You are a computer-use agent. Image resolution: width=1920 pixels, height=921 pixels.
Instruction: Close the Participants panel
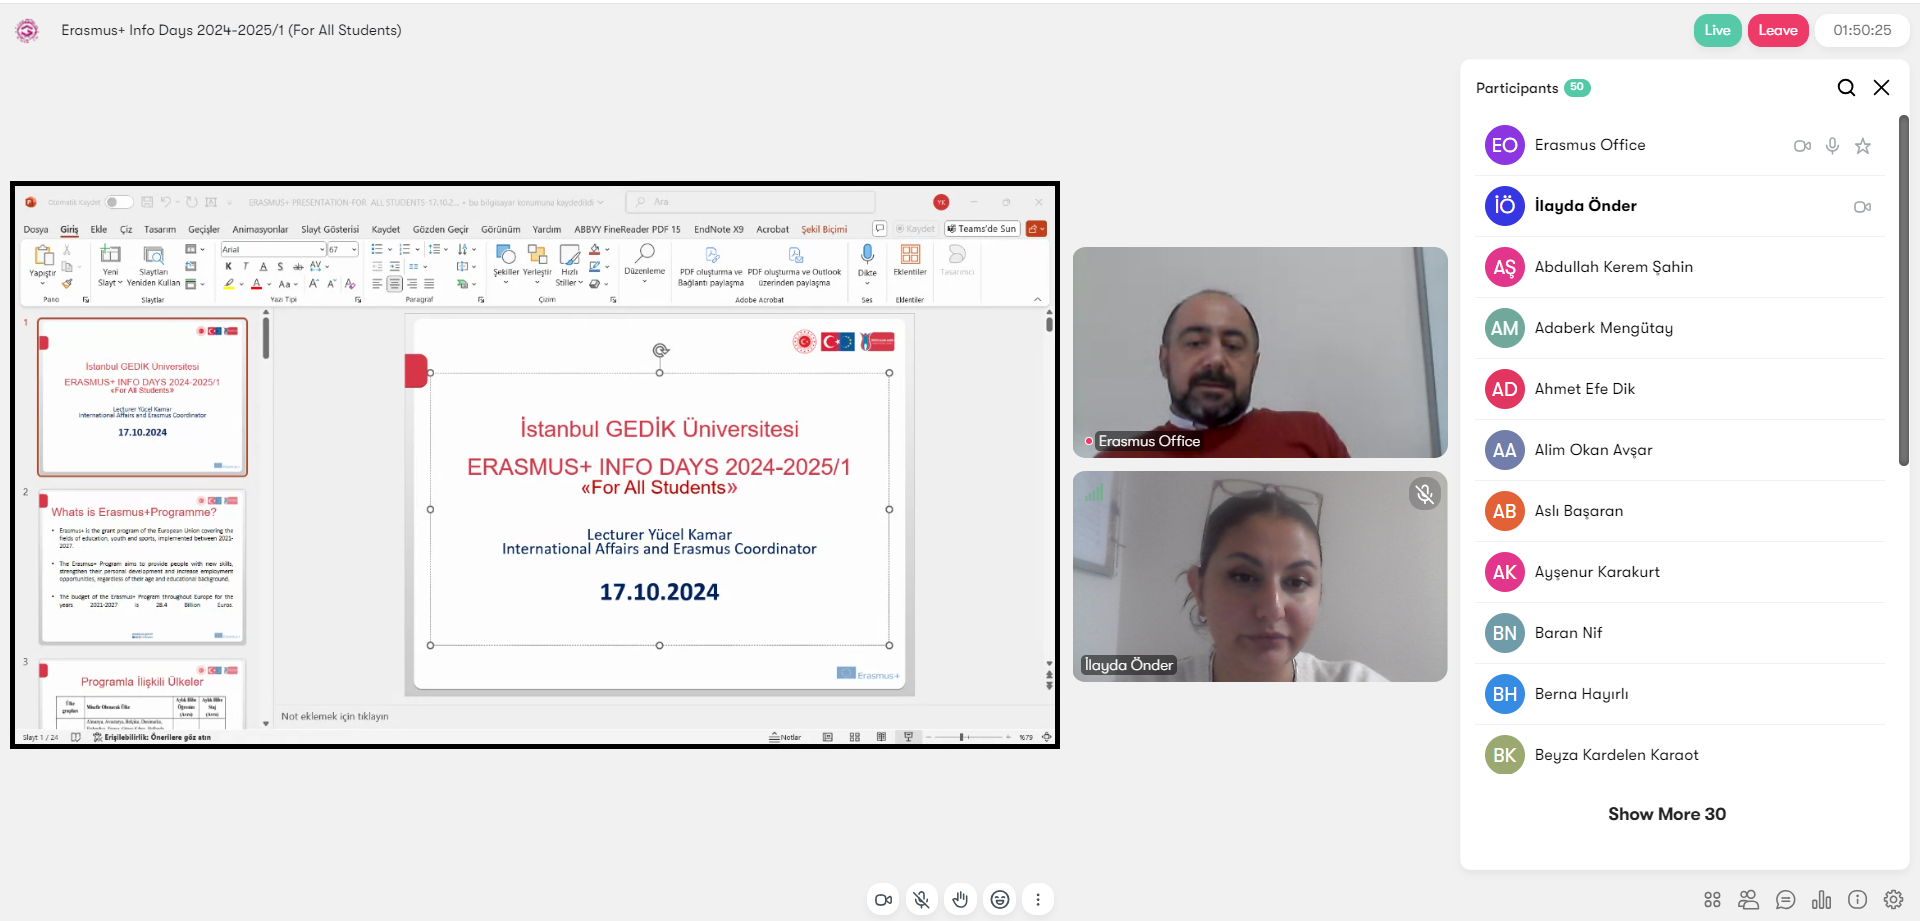(1881, 88)
